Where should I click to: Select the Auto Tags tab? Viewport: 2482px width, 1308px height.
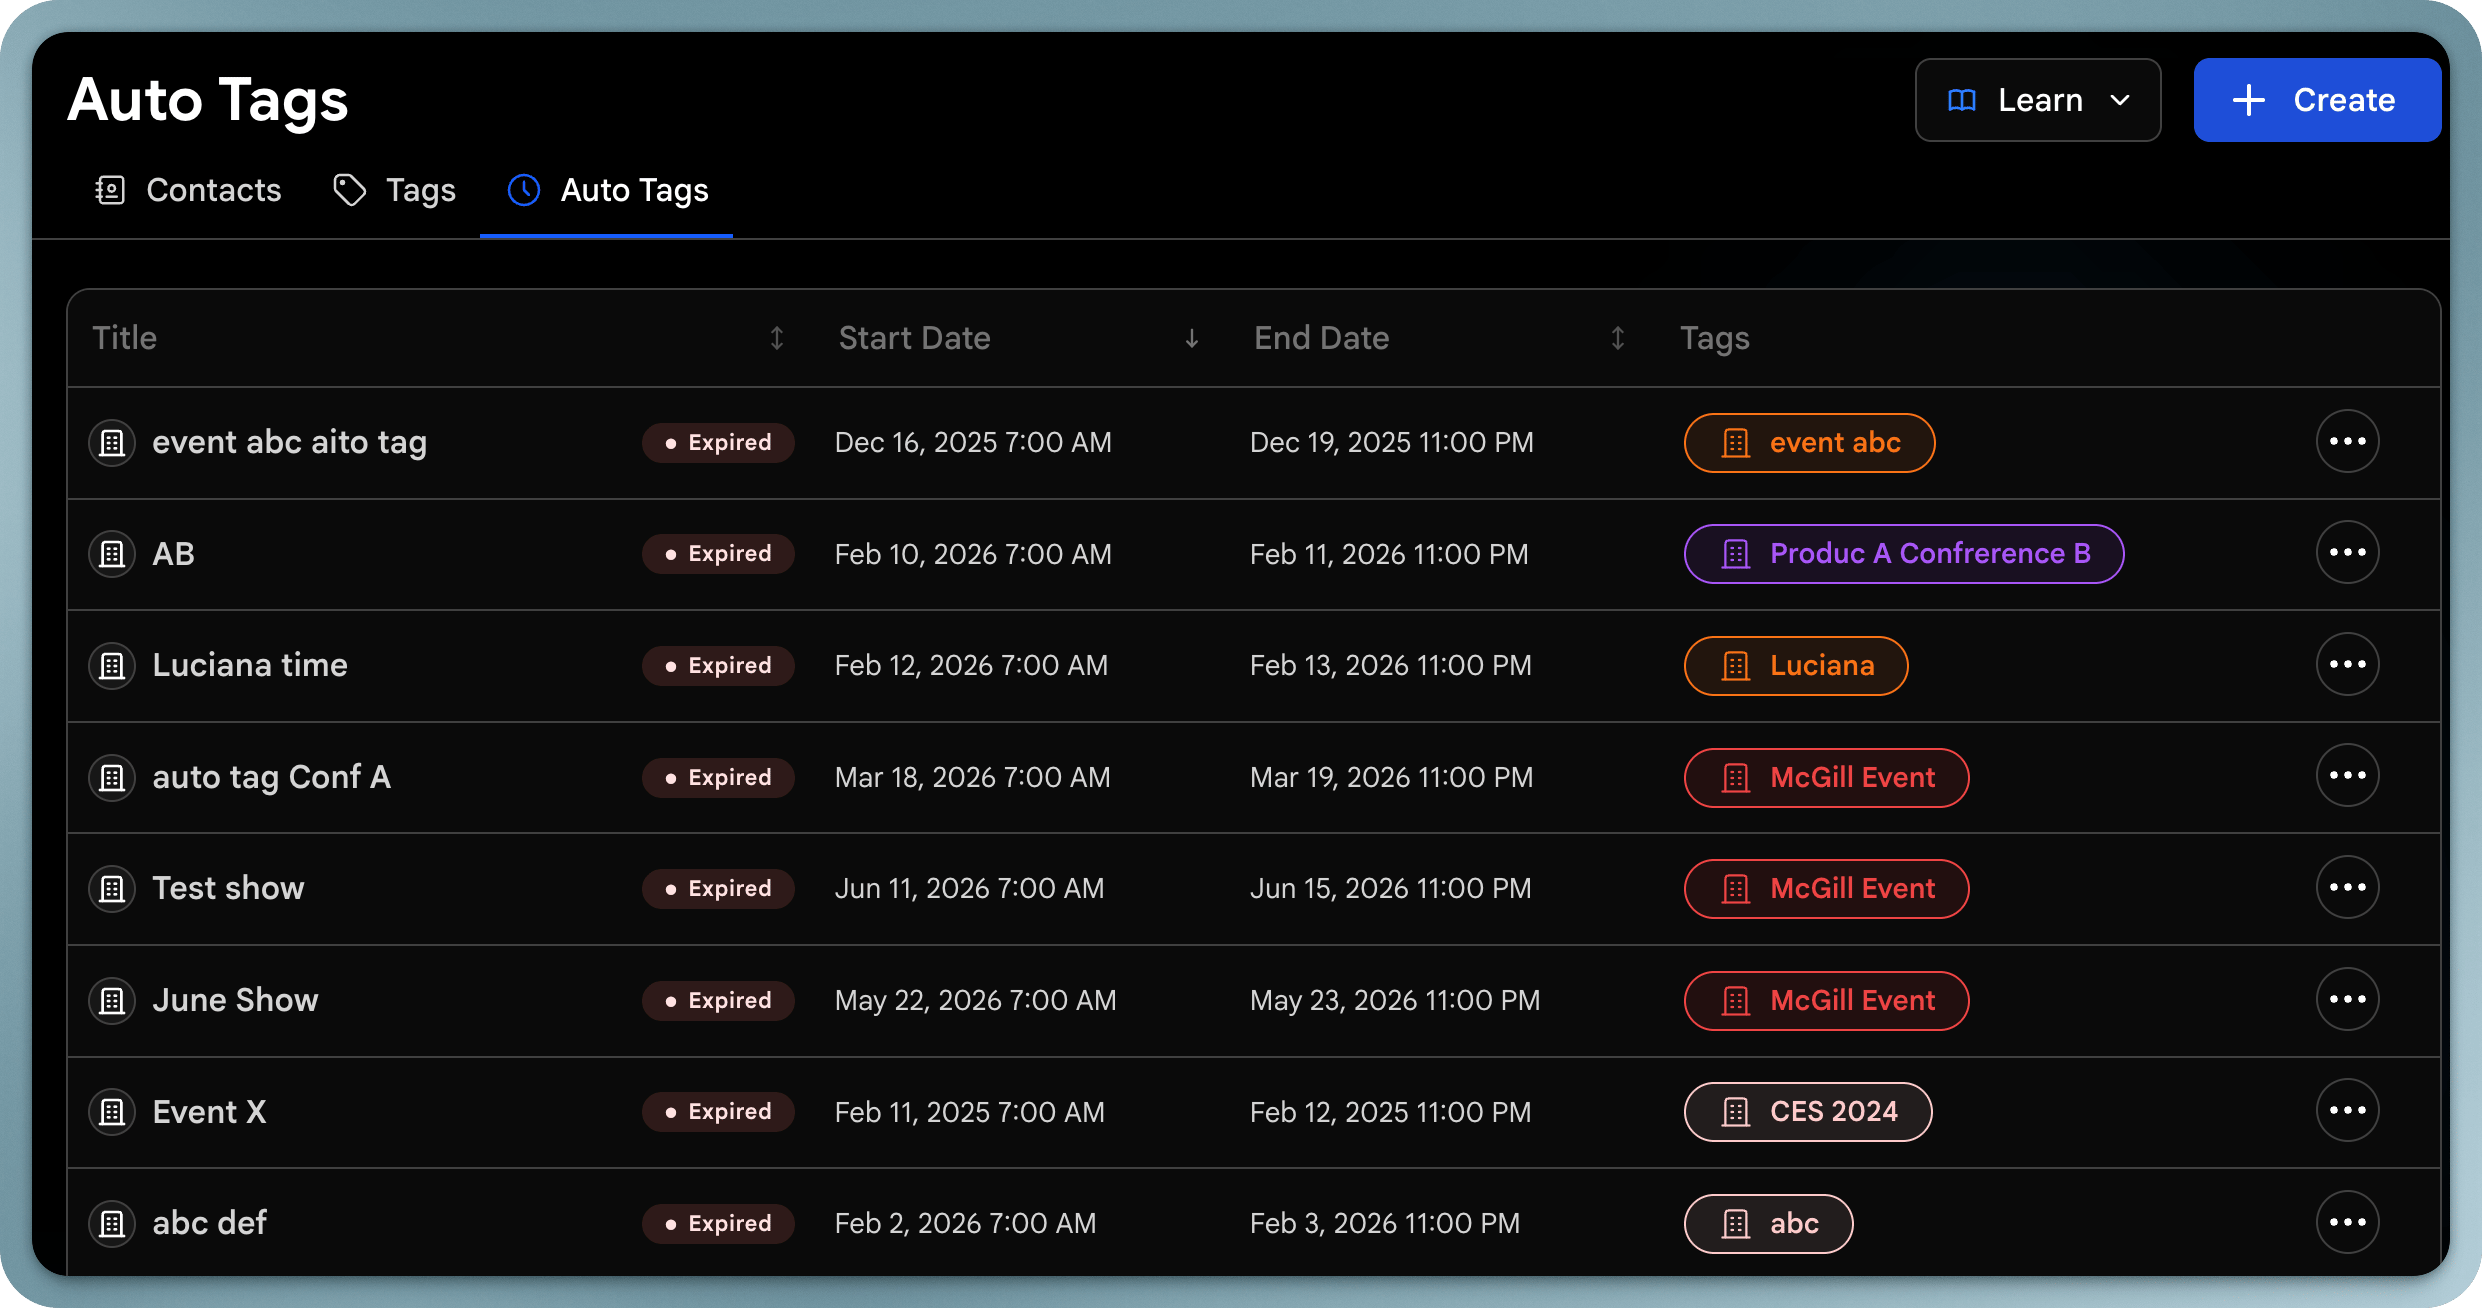607,190
